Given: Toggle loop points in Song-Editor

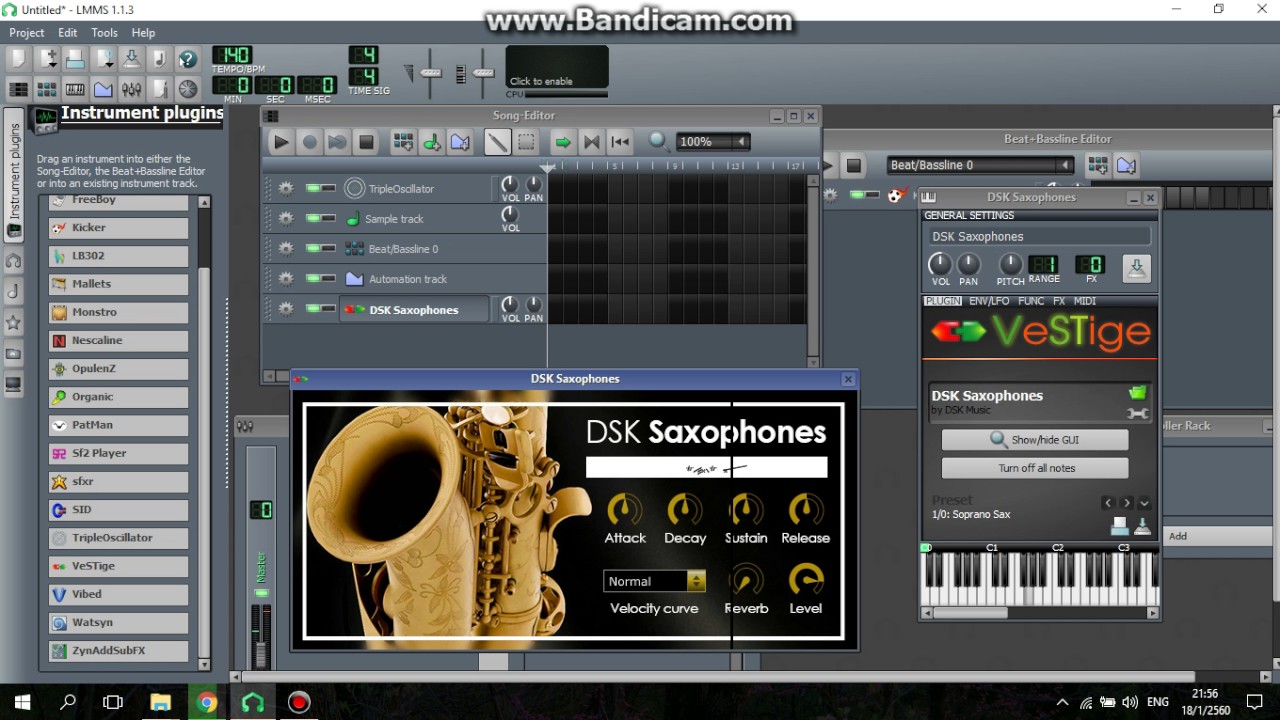Looking at the screenshot, I should tap(591, 142).
